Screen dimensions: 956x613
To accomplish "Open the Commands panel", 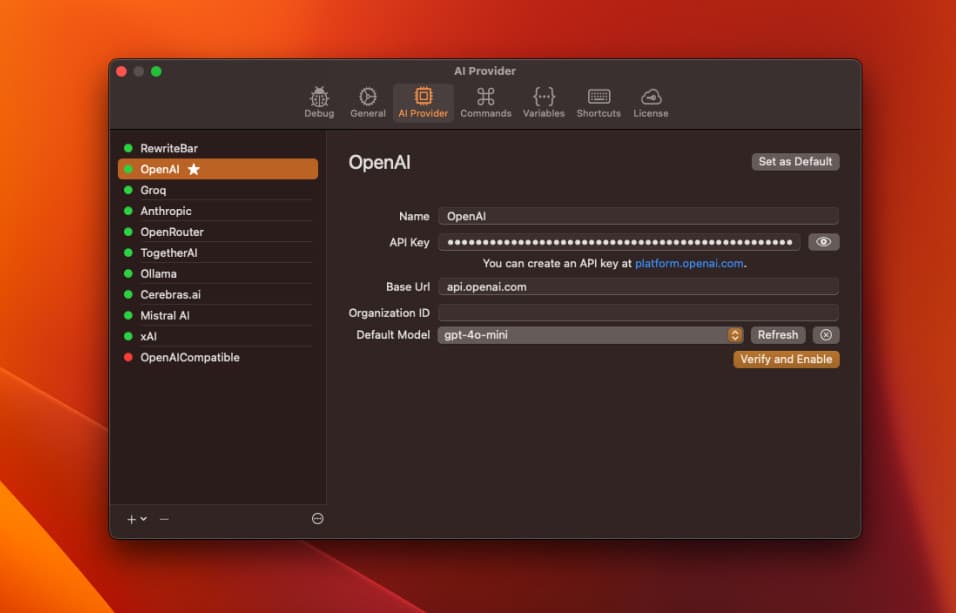I will (x=485, y=101).
